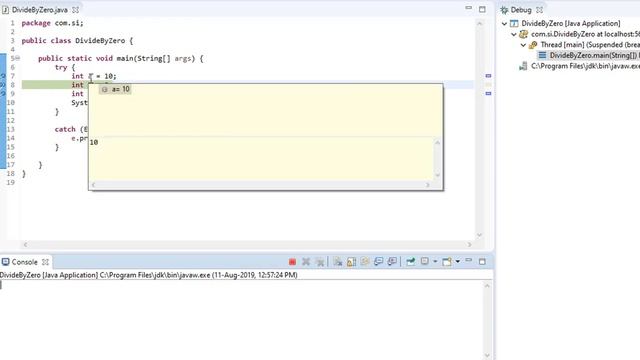
Task: Toggle Scroll Lock in Console toolbar
Action: point(351,262)
